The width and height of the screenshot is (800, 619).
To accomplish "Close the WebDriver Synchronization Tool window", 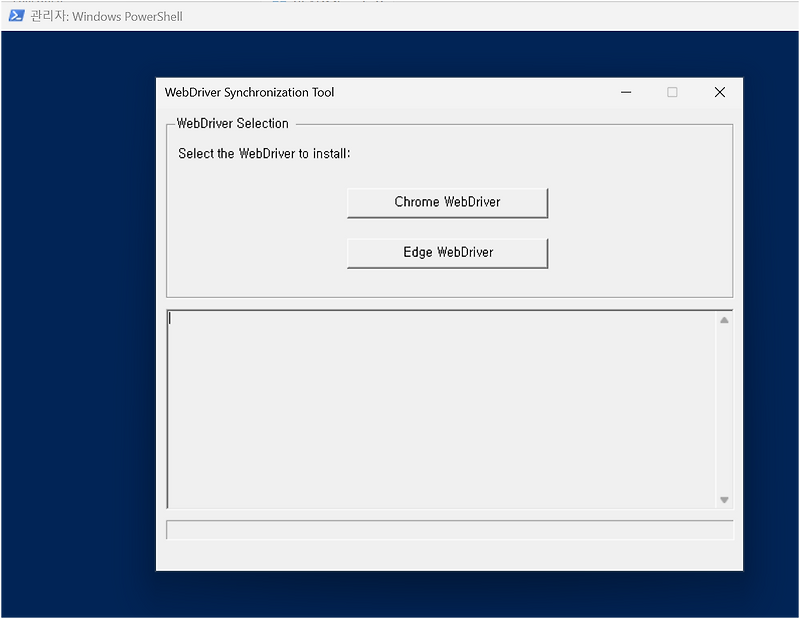I will [719, 92].
